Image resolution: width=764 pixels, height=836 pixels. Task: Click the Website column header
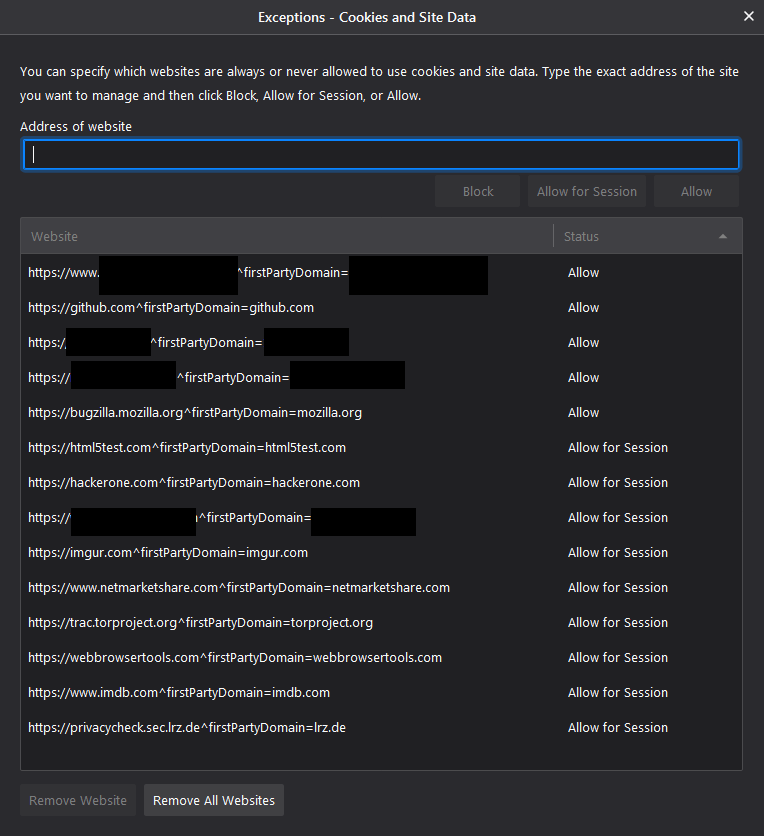pyautogui.click(x=54, y=236)
